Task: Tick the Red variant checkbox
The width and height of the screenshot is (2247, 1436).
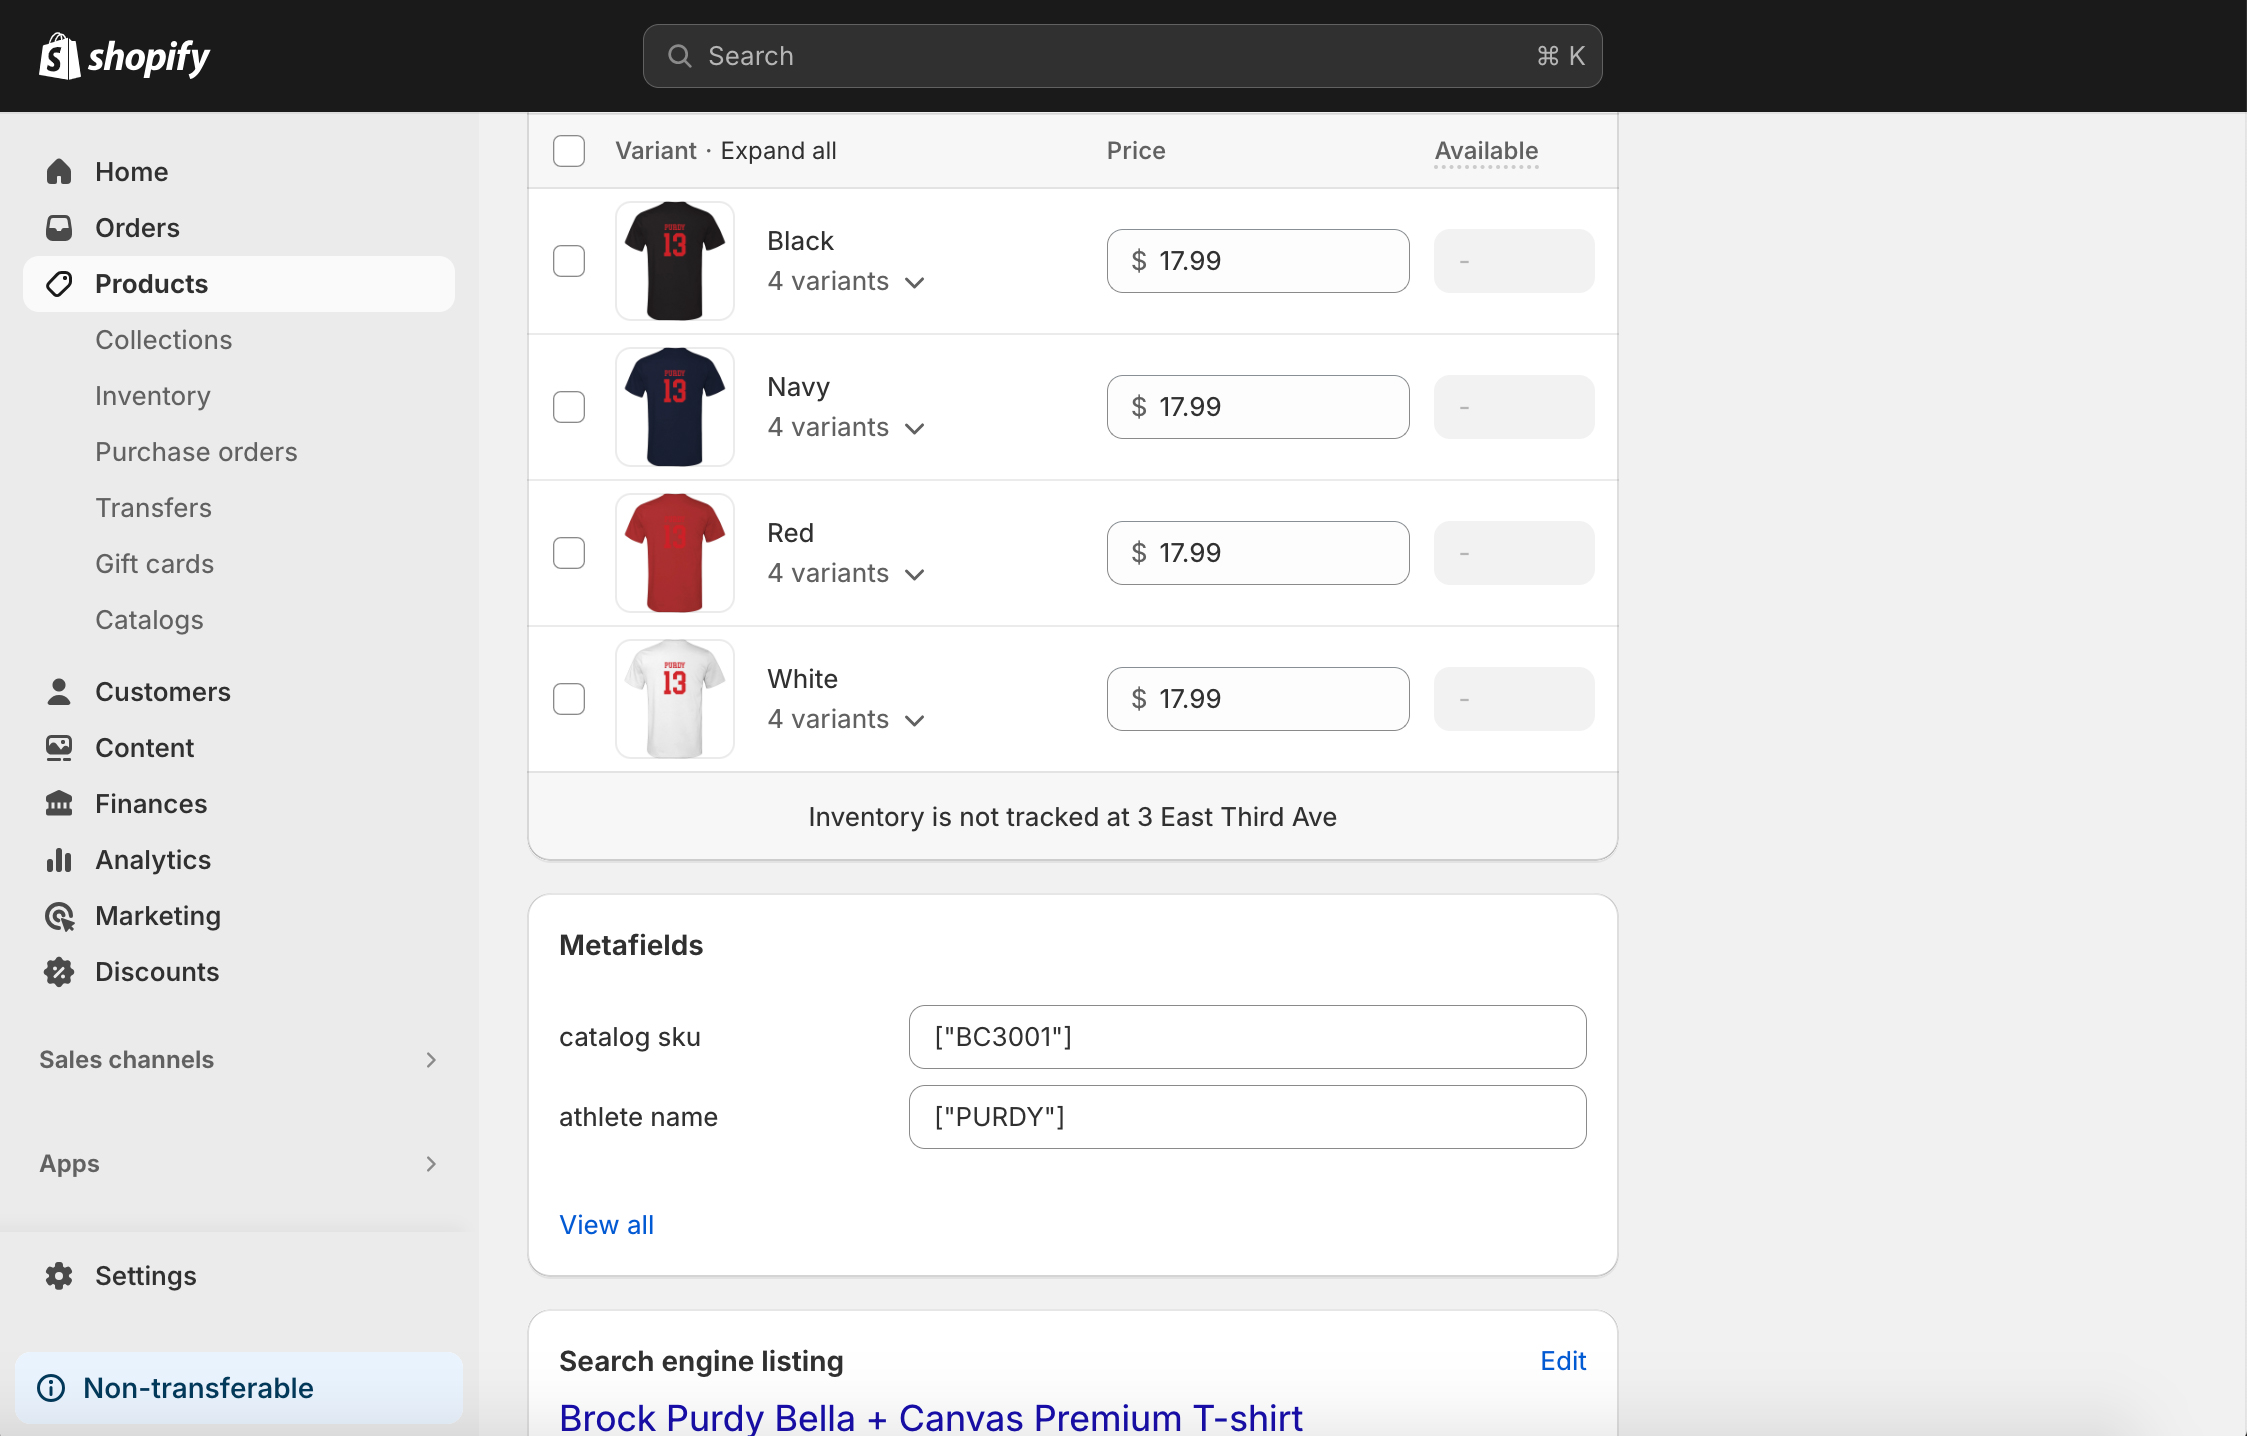Action: tap(569, 553)
